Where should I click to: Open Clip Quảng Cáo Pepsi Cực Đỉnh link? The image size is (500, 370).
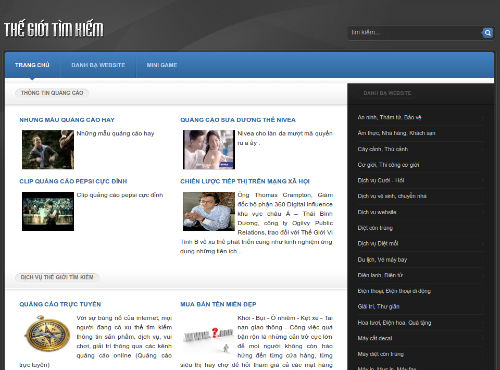[x=73, y=181]
